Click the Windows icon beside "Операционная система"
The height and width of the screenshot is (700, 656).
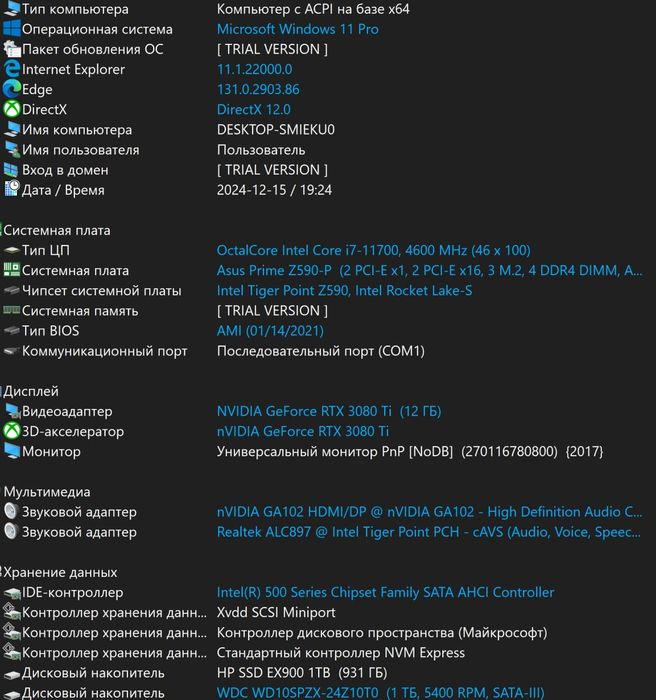(12, 29)
